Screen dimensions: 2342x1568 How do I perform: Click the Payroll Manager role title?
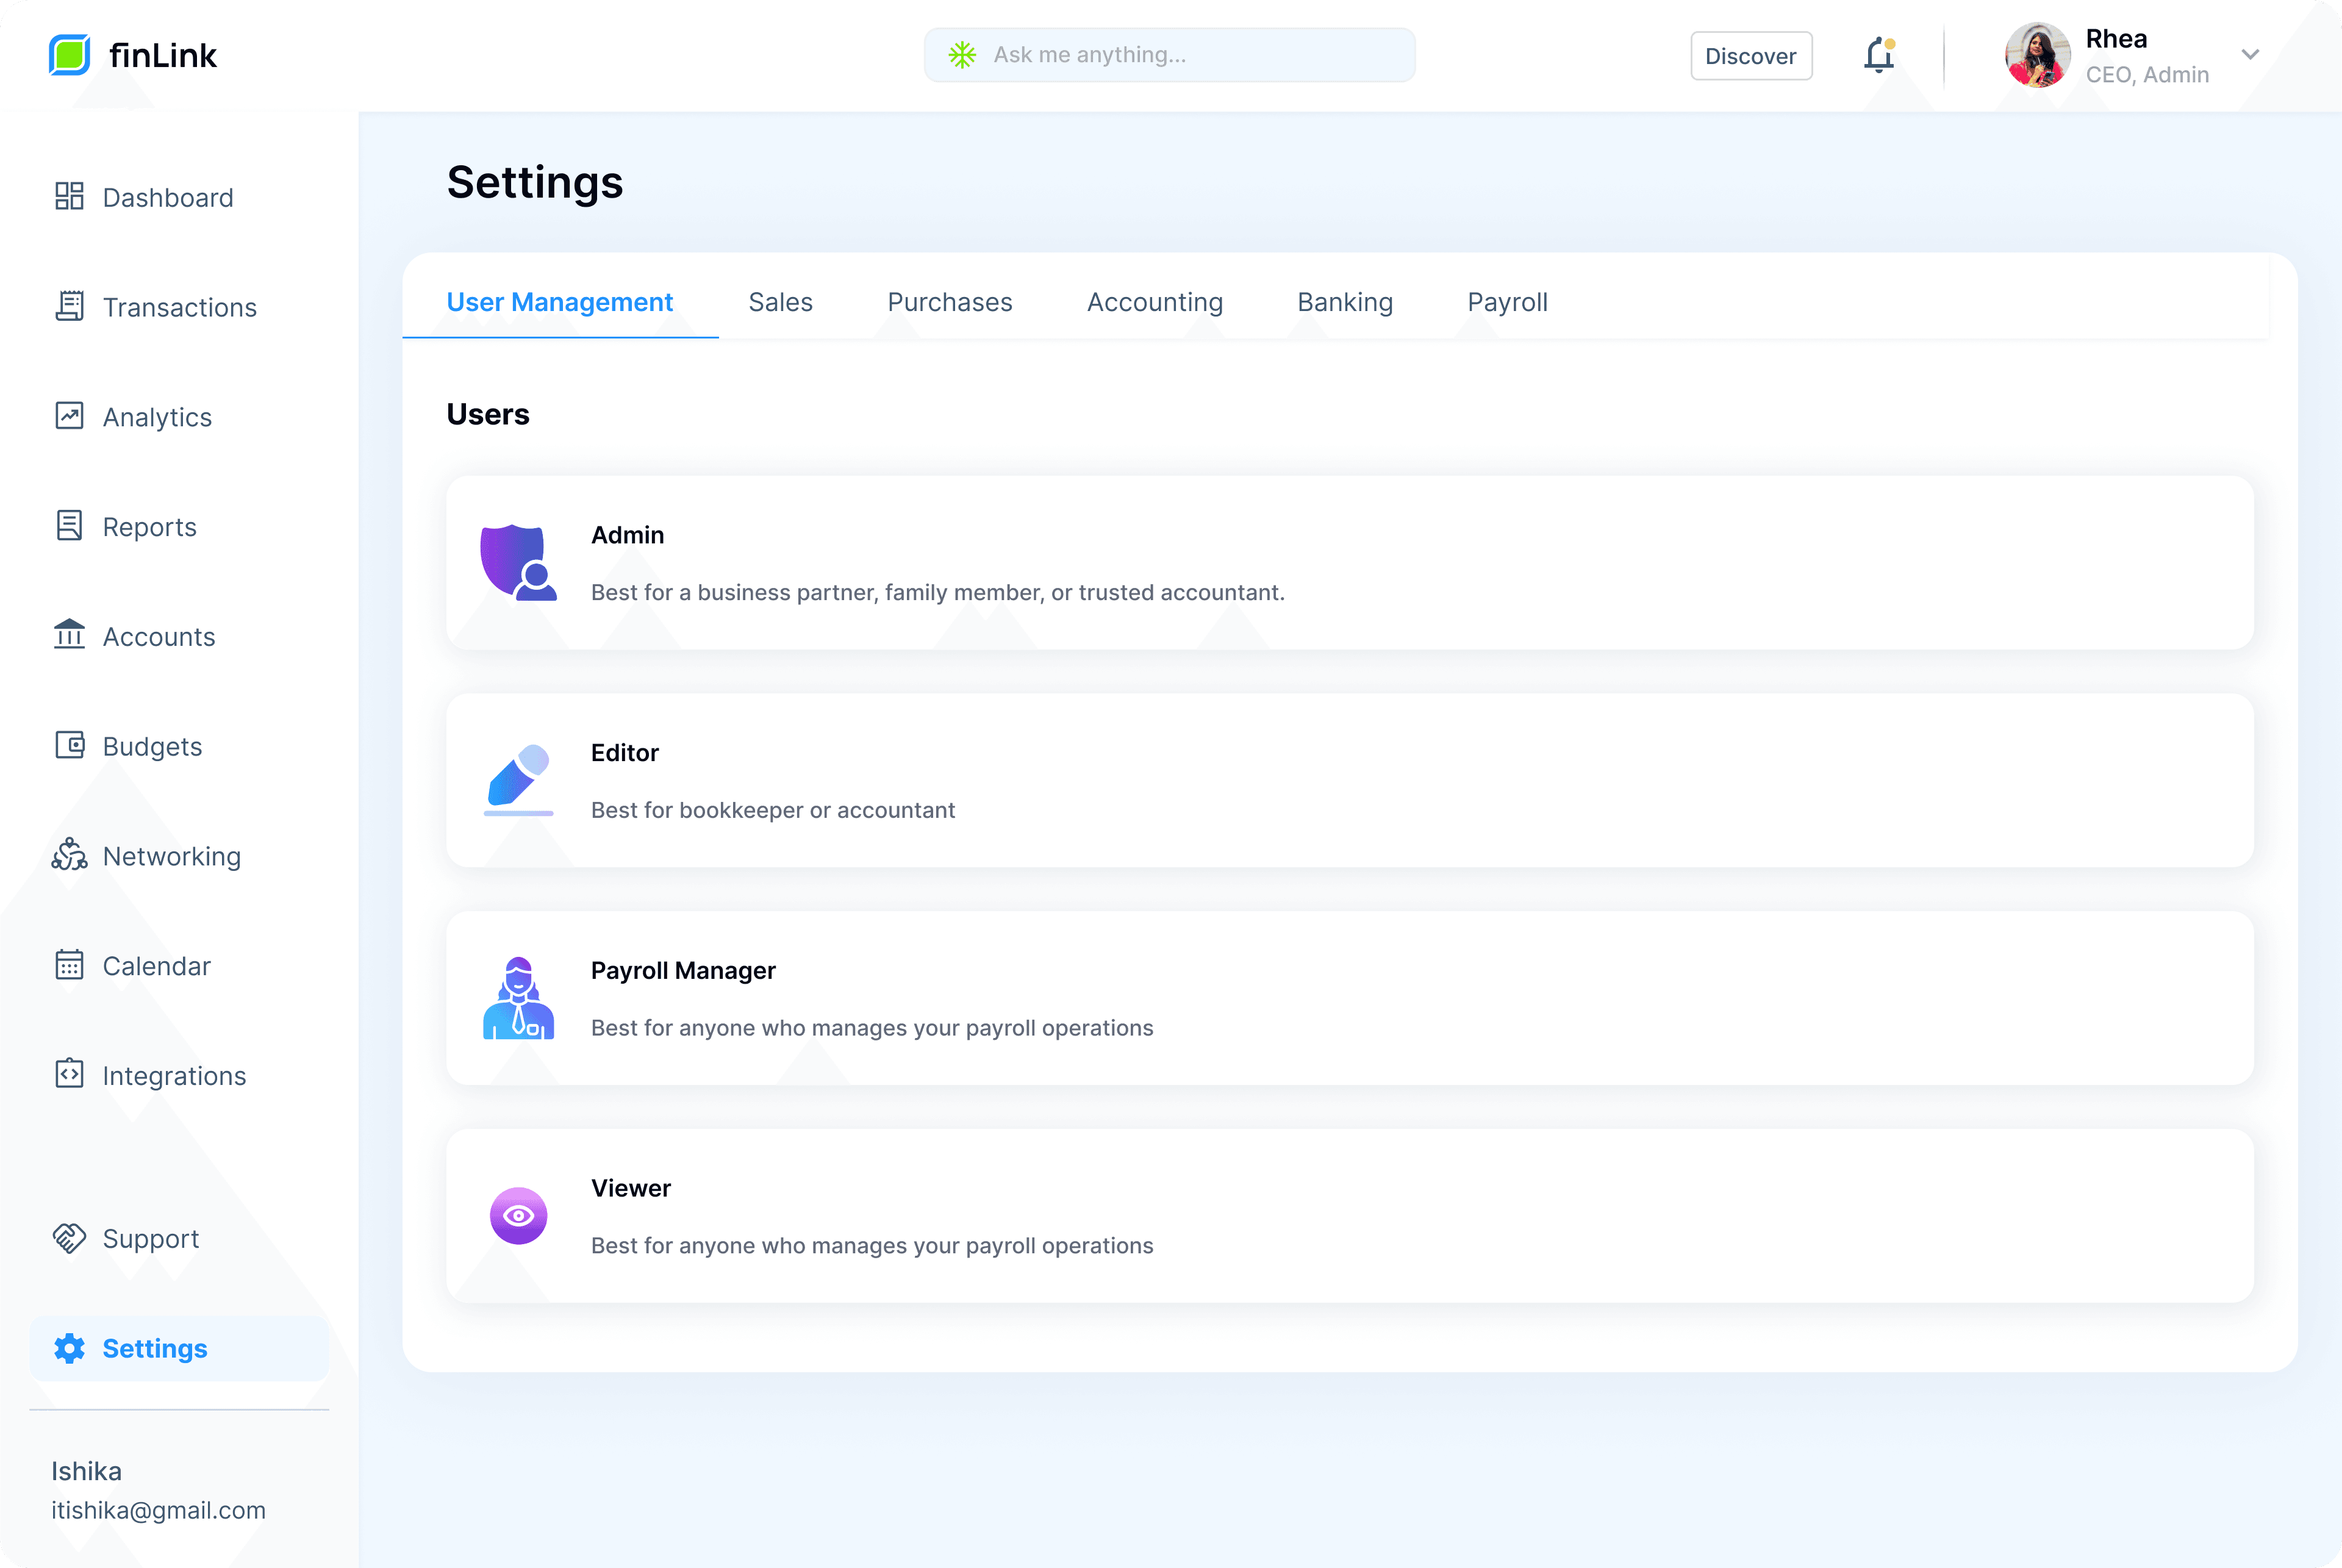(683, 971)
